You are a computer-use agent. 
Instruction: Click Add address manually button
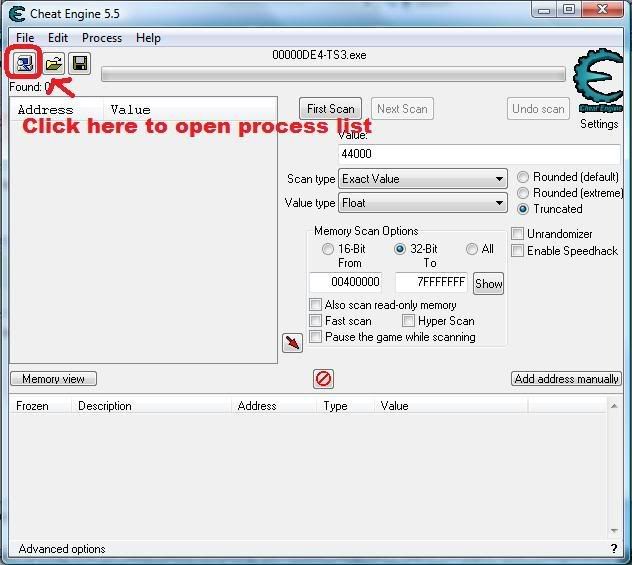coord(566,379)
